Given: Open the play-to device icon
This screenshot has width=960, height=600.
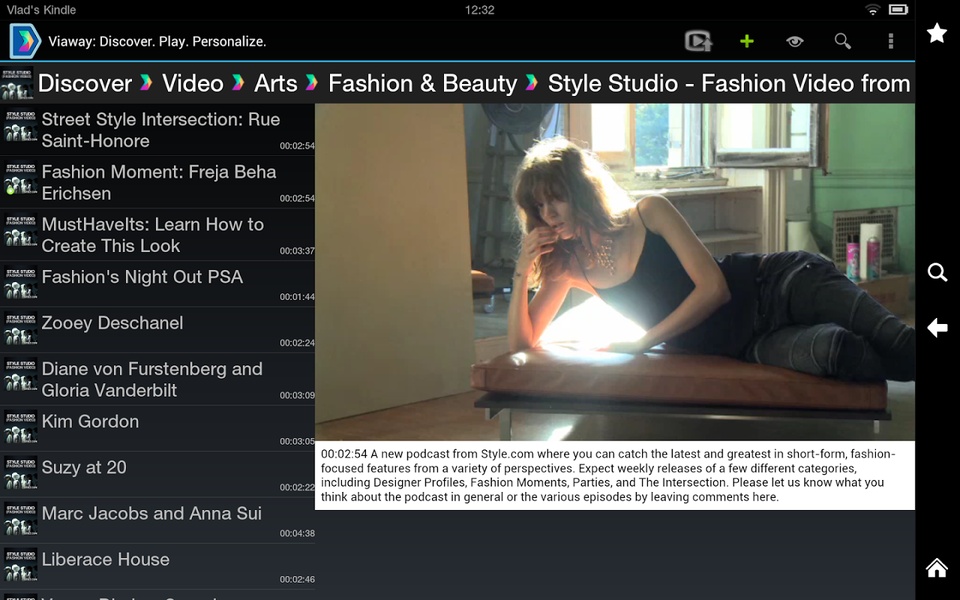Looking at the screenshot, I should 699,41.
